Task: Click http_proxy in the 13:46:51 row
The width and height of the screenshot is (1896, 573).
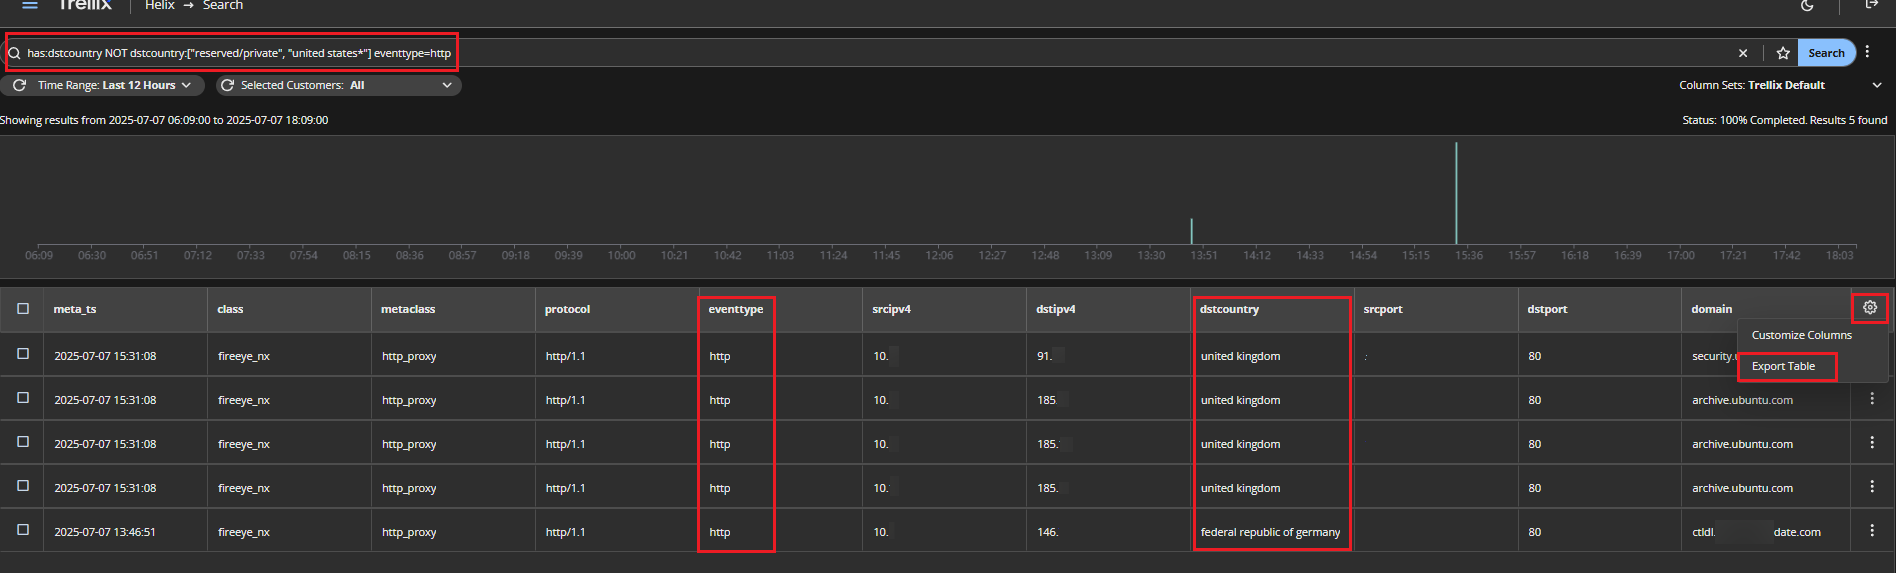Action: pos(409,532)
